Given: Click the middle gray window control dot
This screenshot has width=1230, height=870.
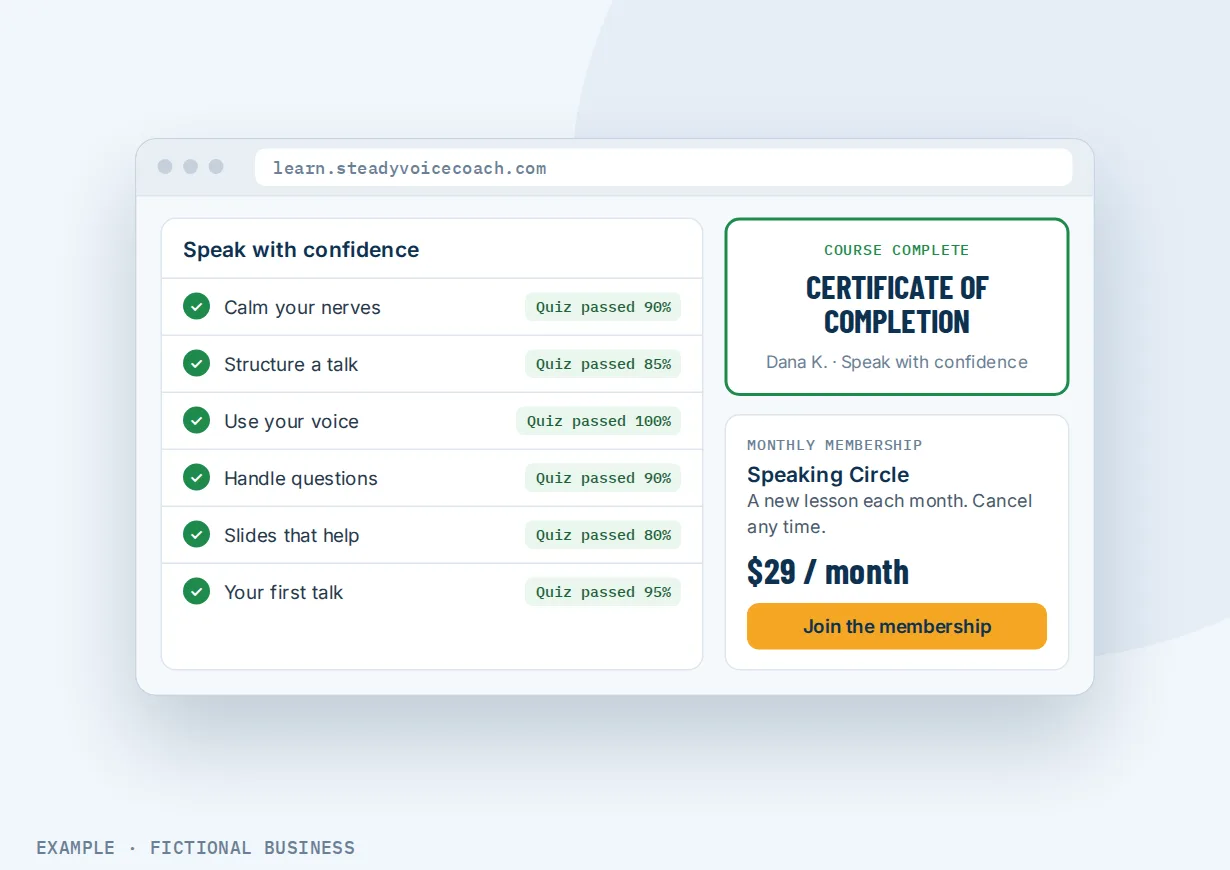Looking at the screenshot, I should point(190,167).
